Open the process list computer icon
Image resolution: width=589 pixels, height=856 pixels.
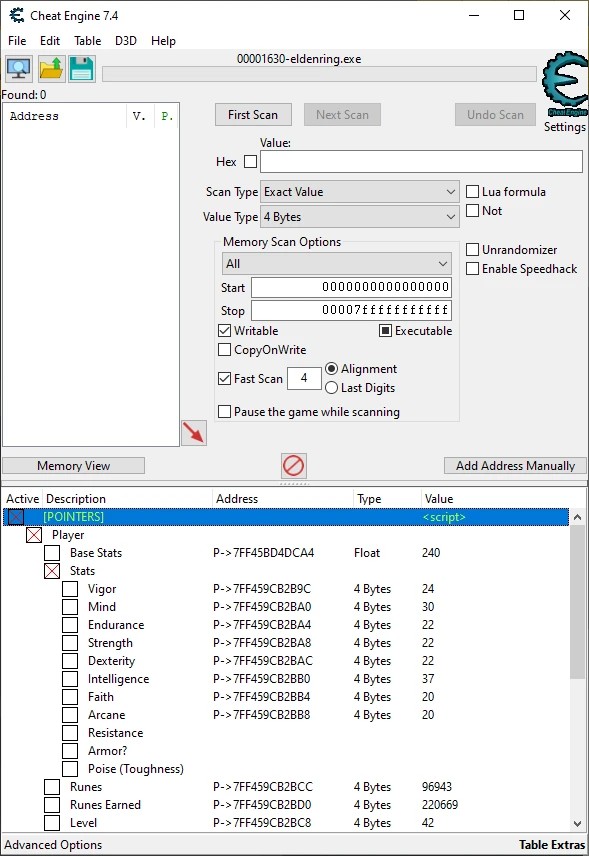coord(19,69)
